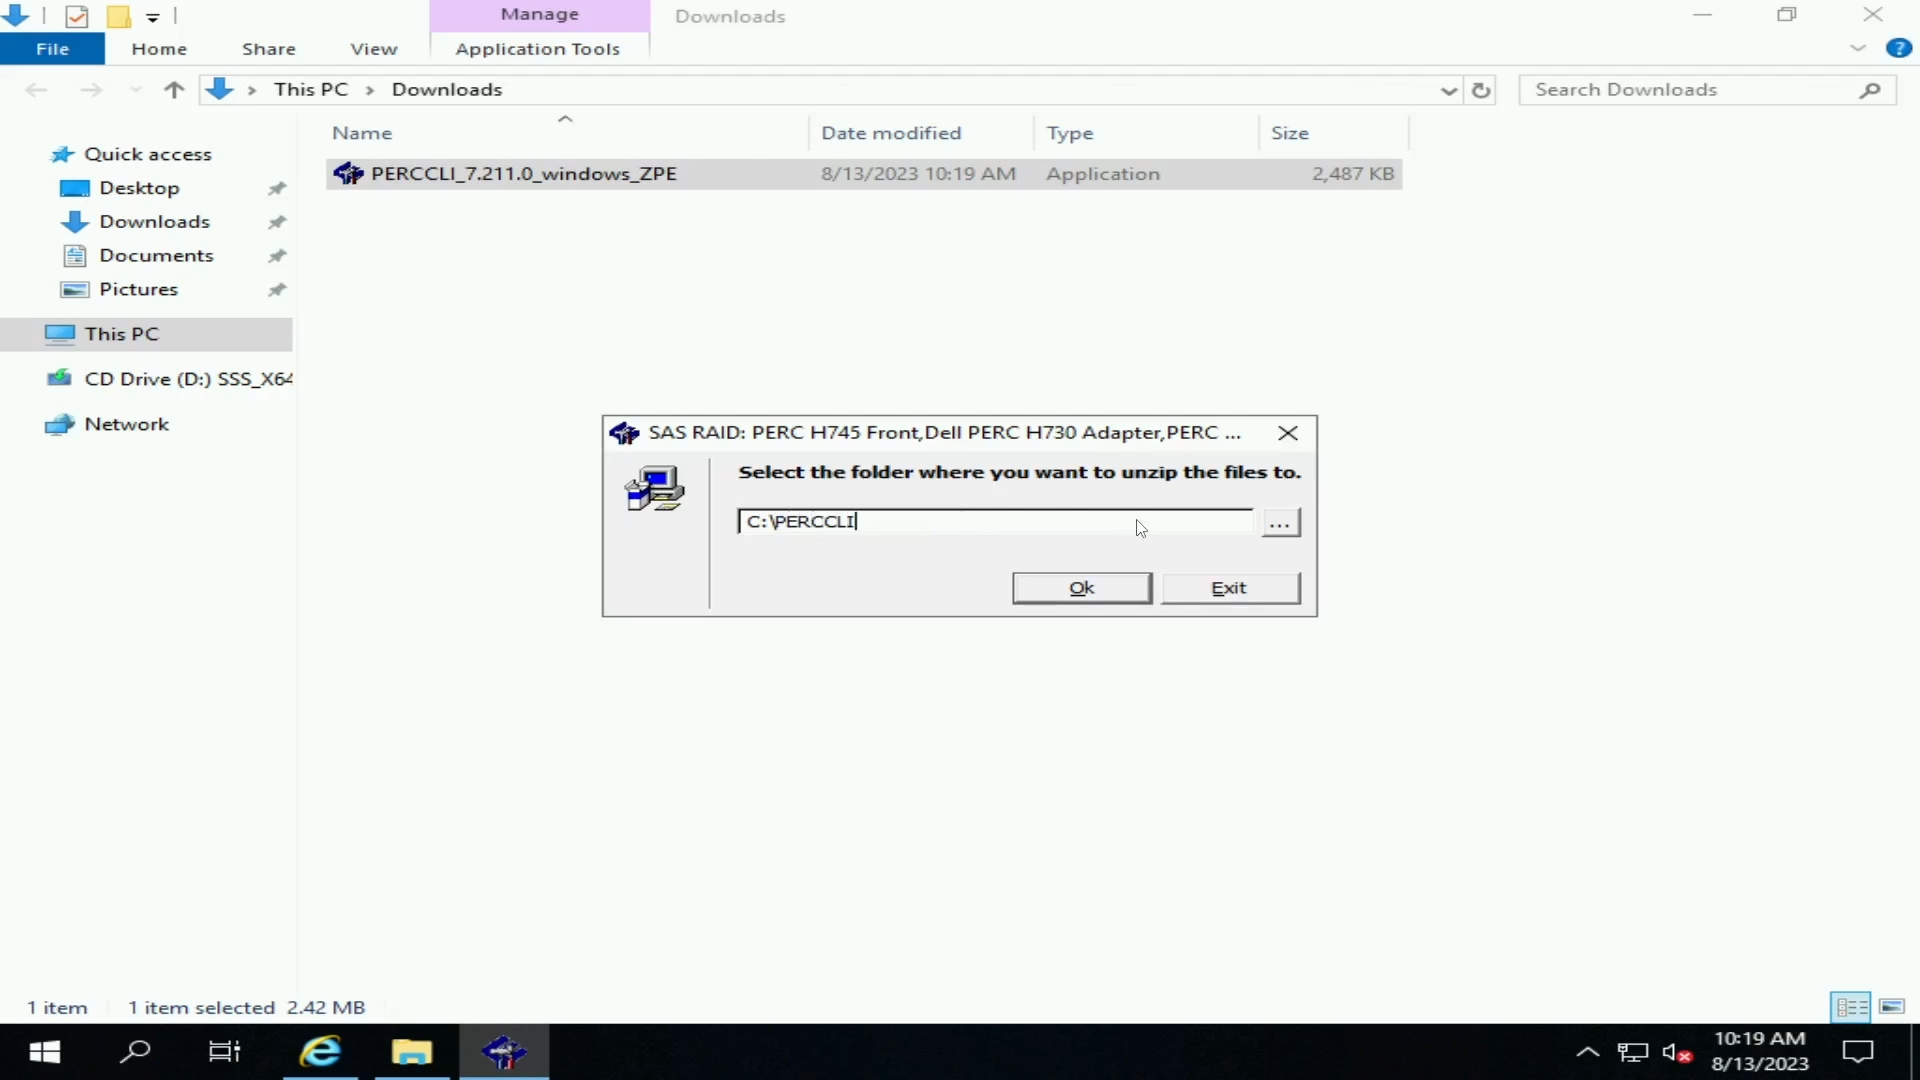Click the PERCCLI application icon in Downloads
Viewport: 1920px width, 1080px height.
[x=348, y=173]
